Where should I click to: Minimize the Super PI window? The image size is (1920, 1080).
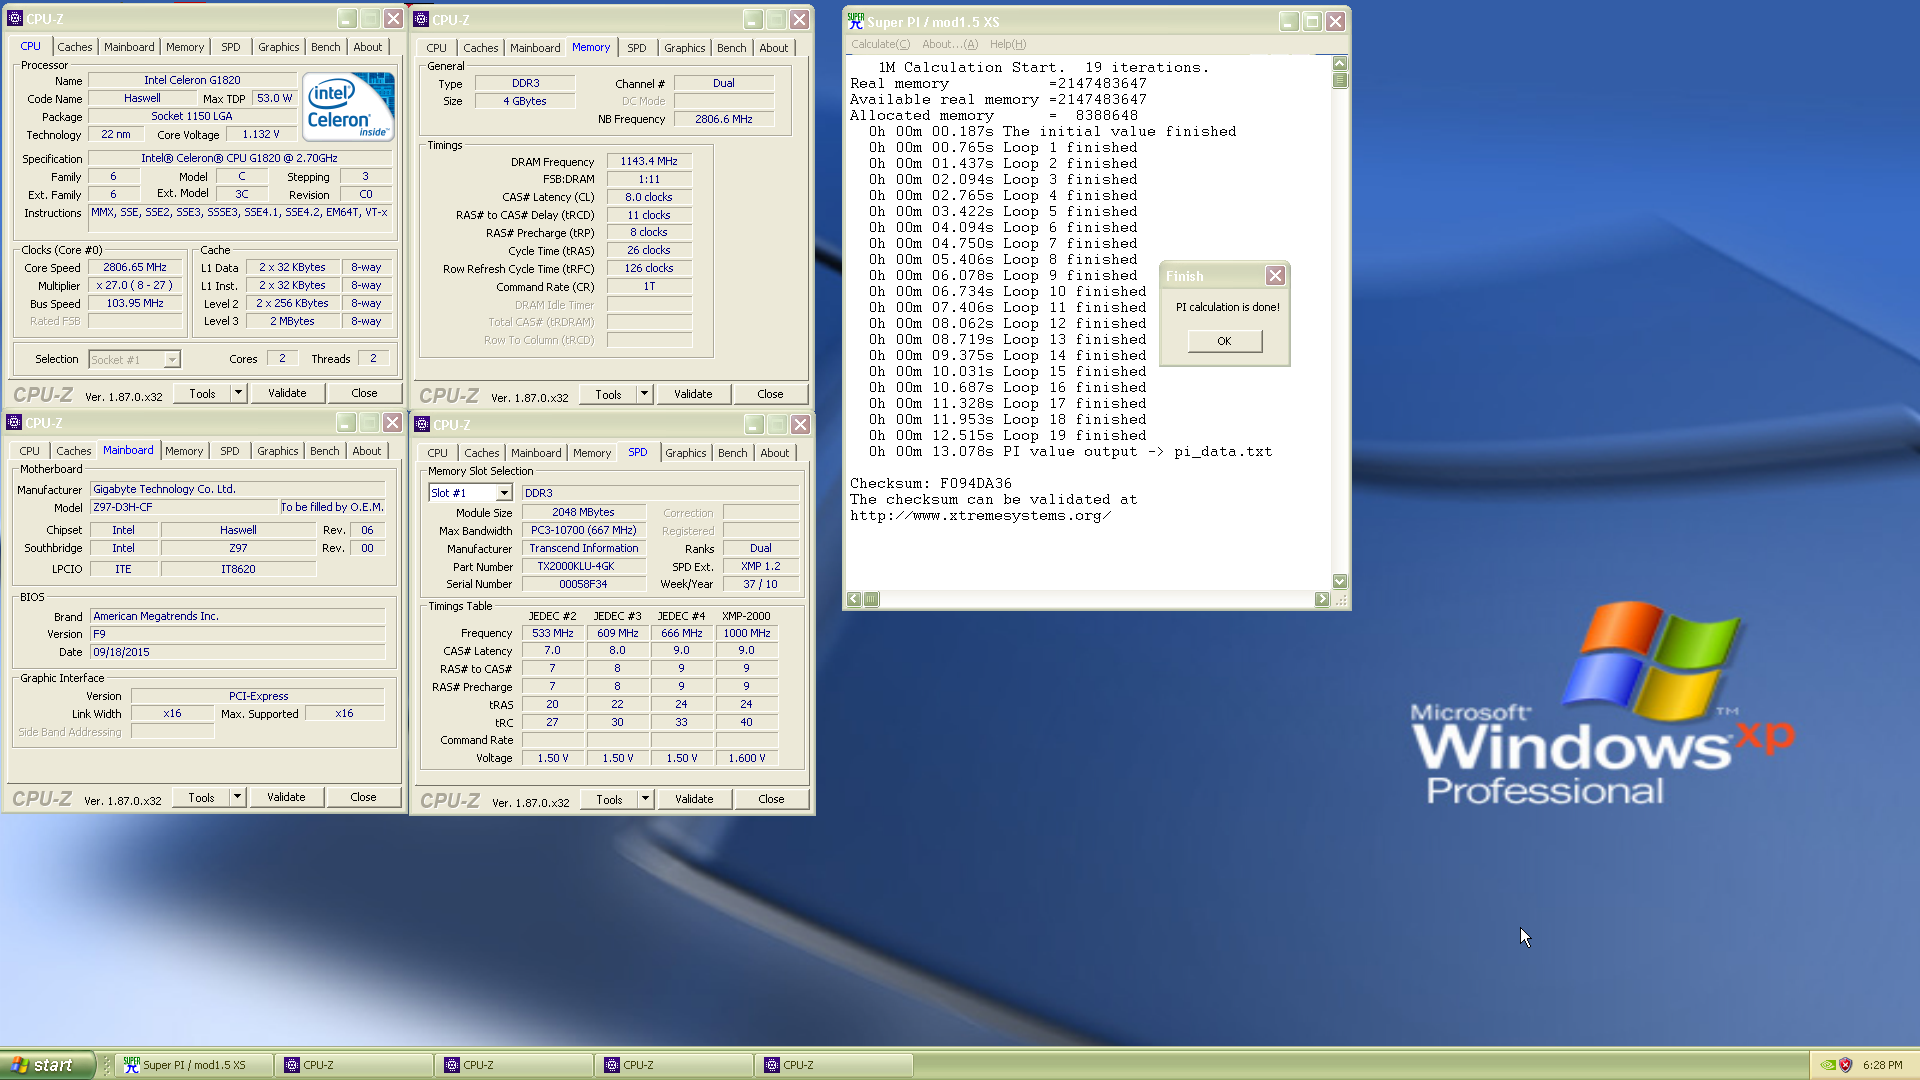point(1289,21)
